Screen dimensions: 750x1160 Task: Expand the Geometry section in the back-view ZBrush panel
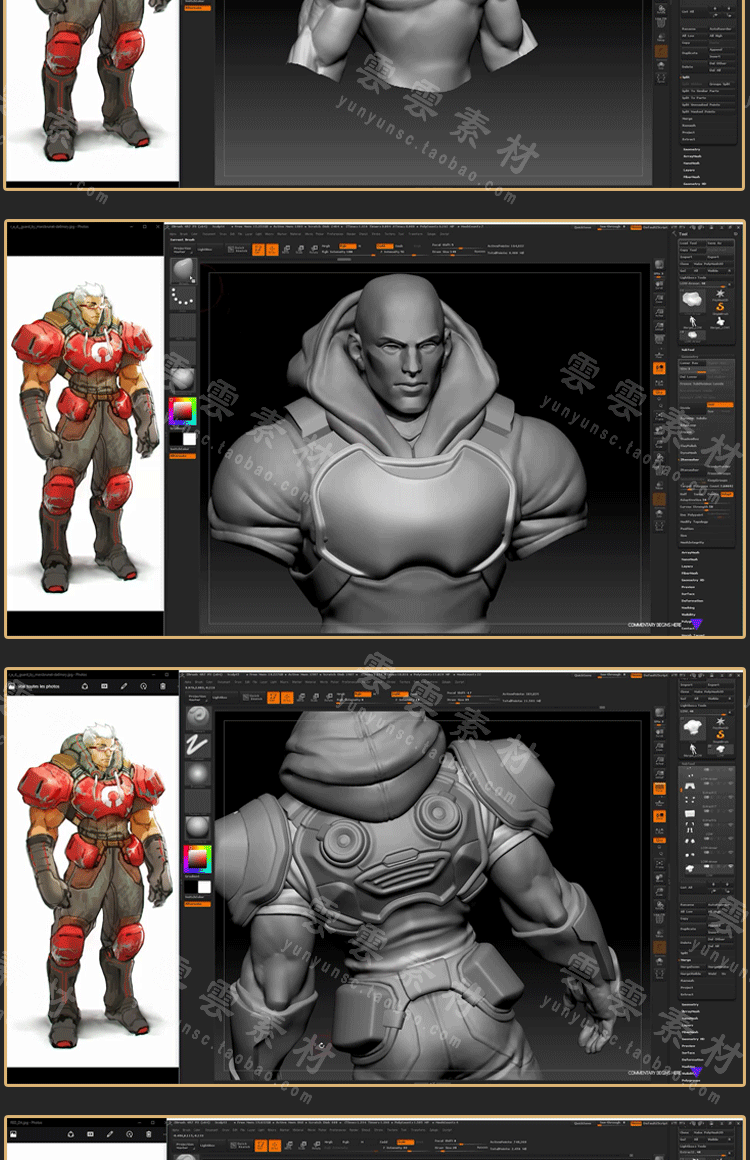click(690, 1005)
